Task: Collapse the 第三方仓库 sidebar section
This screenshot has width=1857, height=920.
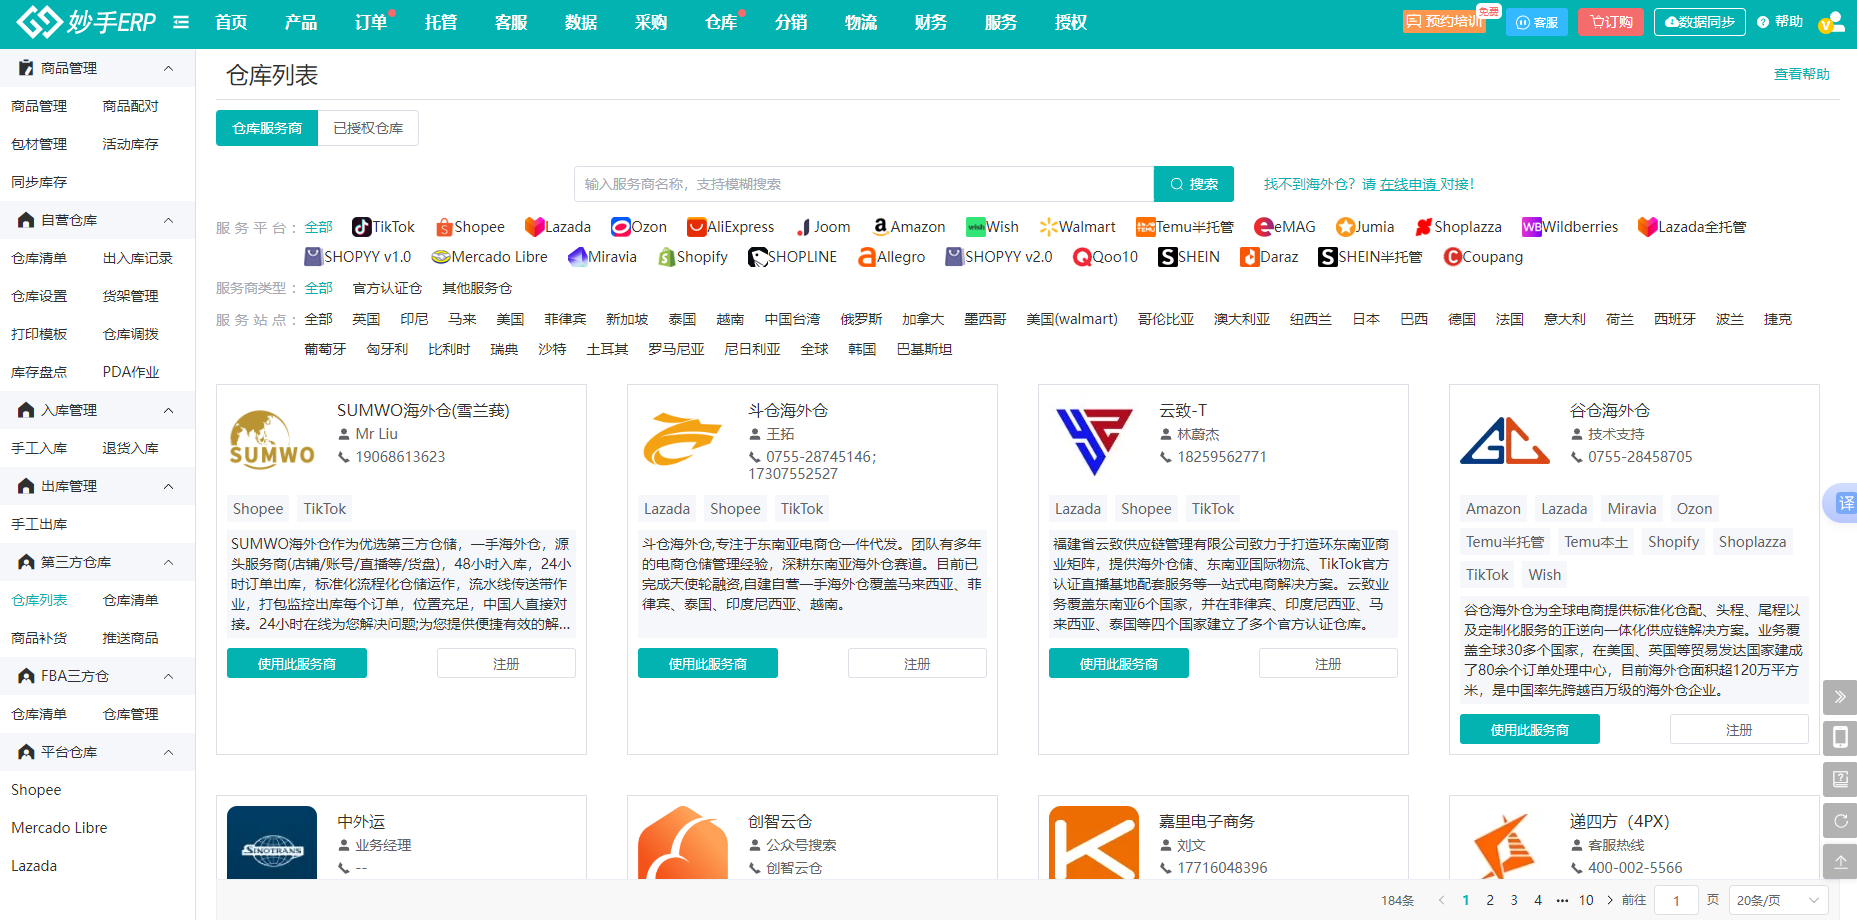Action: coord(168,562)
